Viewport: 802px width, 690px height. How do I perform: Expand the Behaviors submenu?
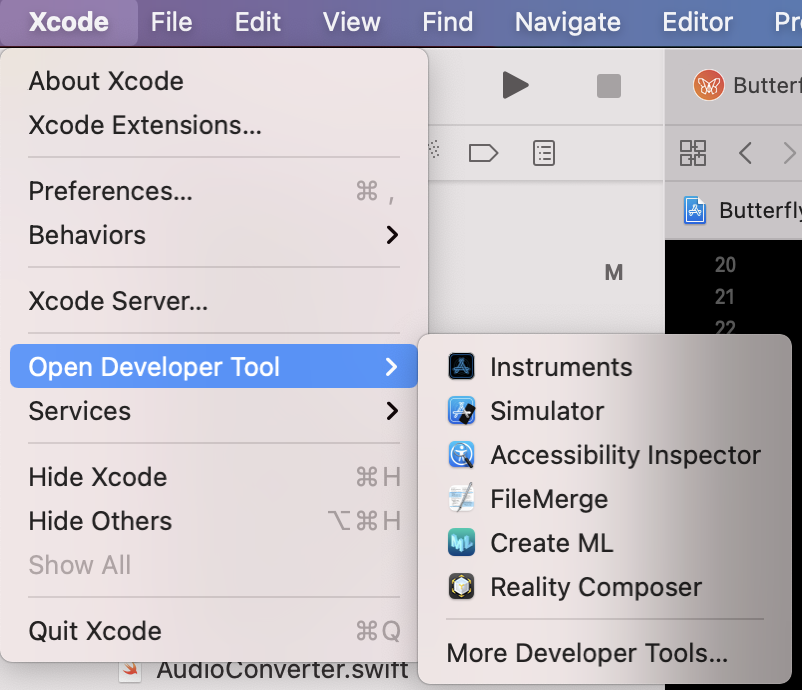pos(214,235)
